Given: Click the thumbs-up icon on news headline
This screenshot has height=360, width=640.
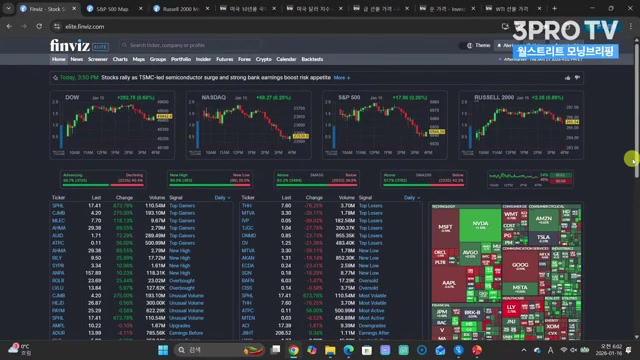Looking at the screenshot, I should (567, 78).
